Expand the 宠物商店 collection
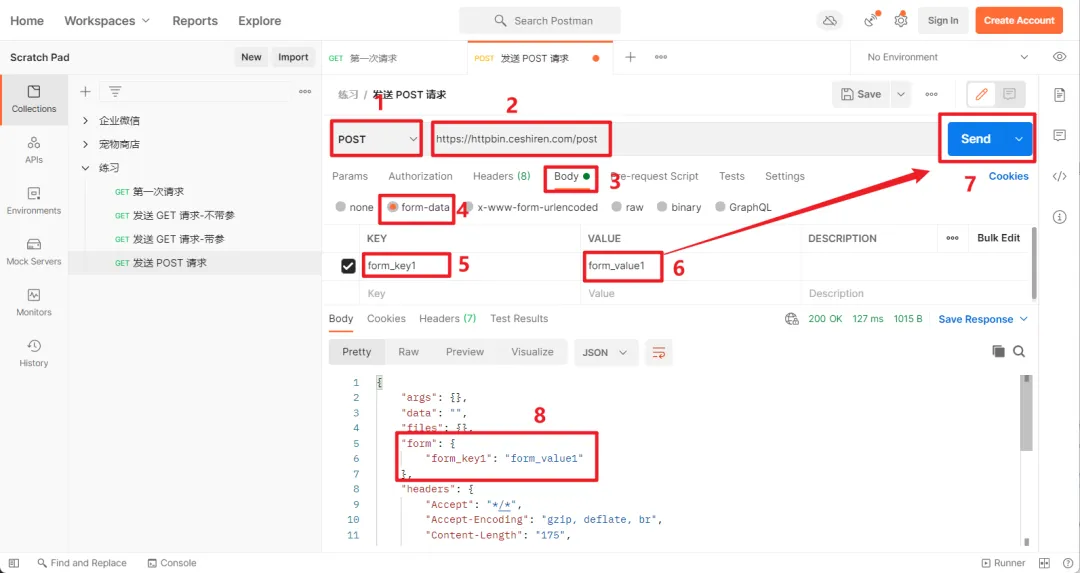This screenshot has height=573, width=1080. click(85, 144)
